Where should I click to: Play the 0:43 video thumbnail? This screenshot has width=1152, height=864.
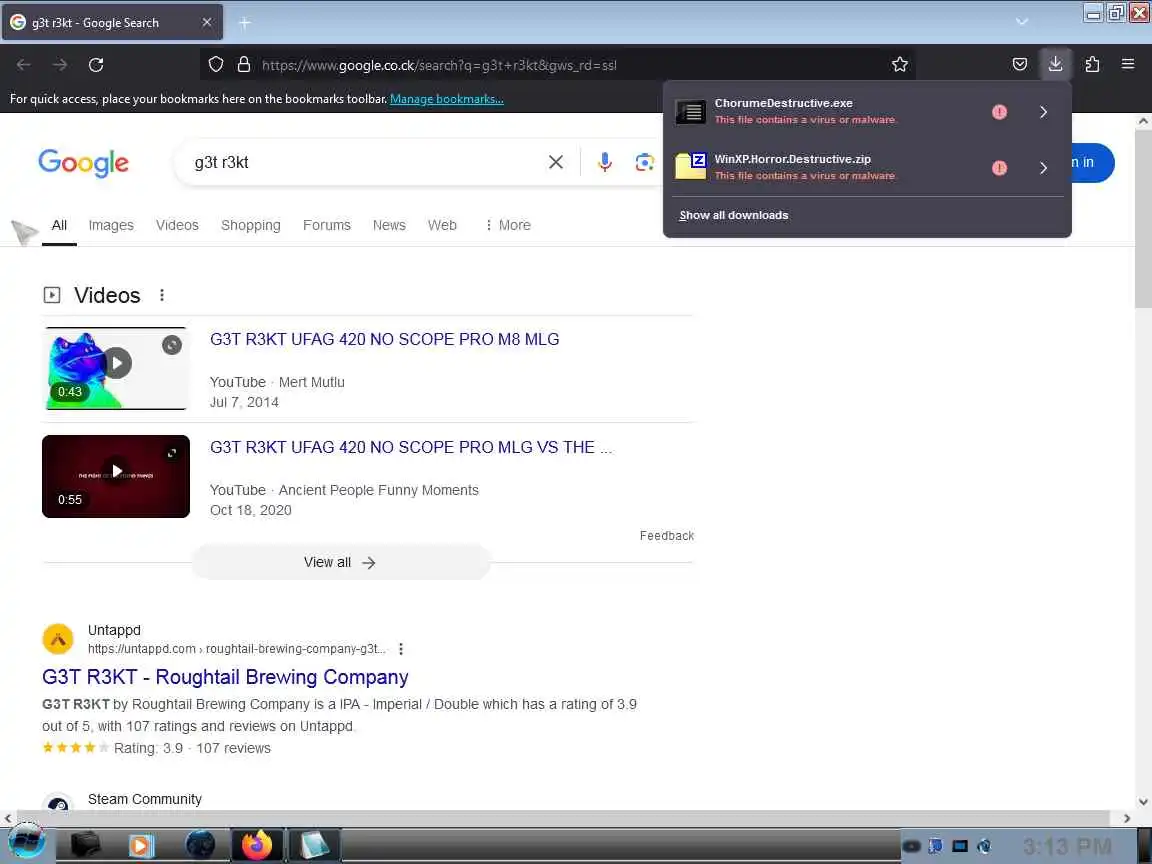[x=116, y=368]
